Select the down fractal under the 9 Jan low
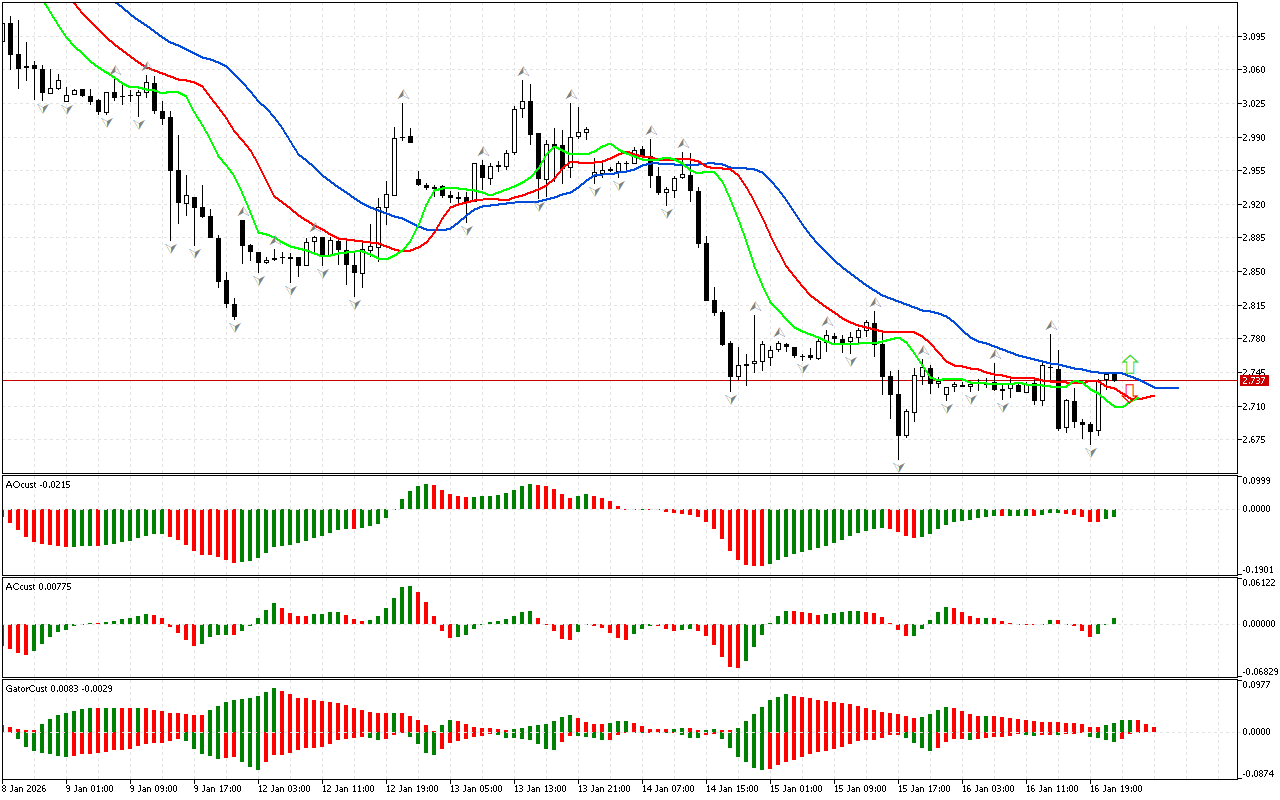The width and height of the screenshot is (1280, 800). coord(234,326)
